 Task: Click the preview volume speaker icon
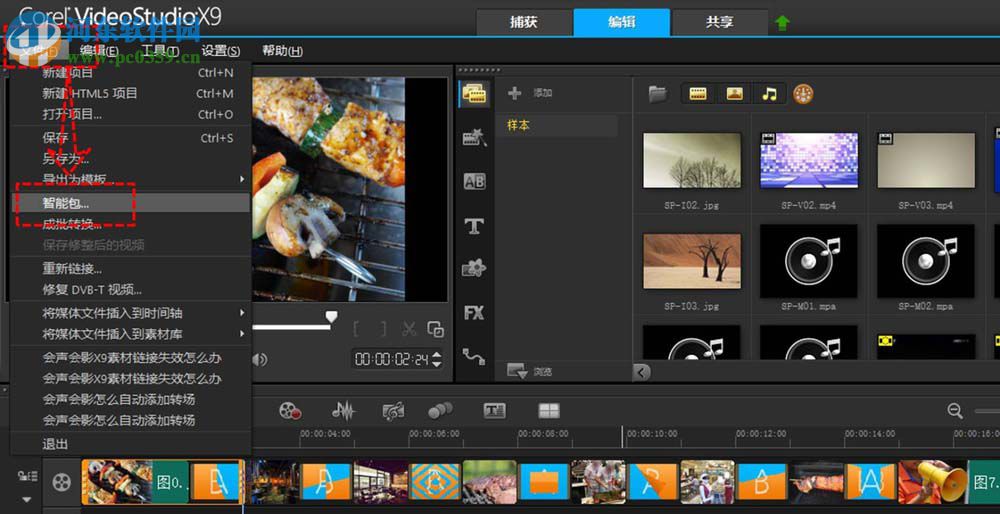tap(259, 360)
